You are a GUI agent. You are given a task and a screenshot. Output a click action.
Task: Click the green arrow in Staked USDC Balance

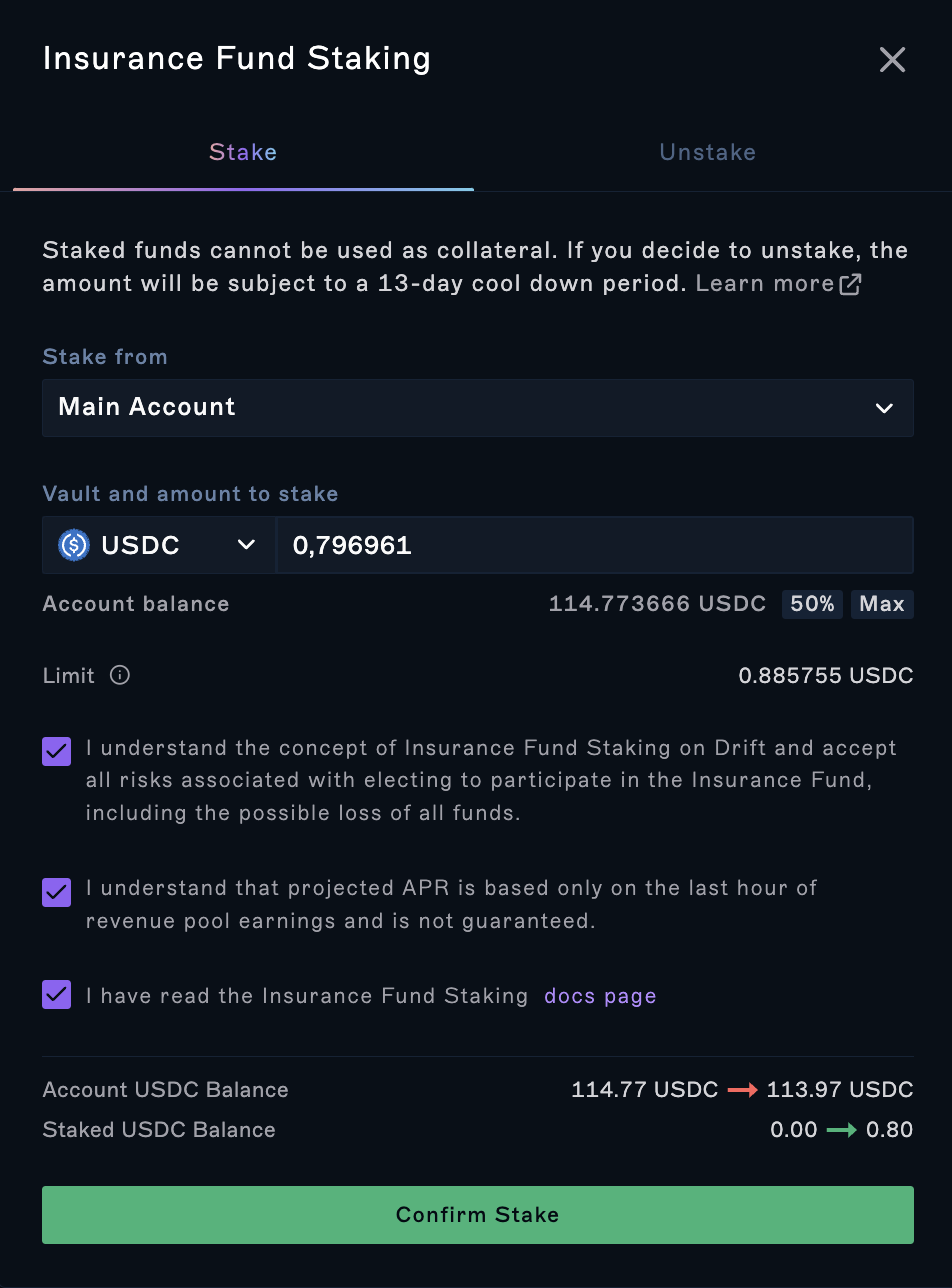click(842, 1130)
